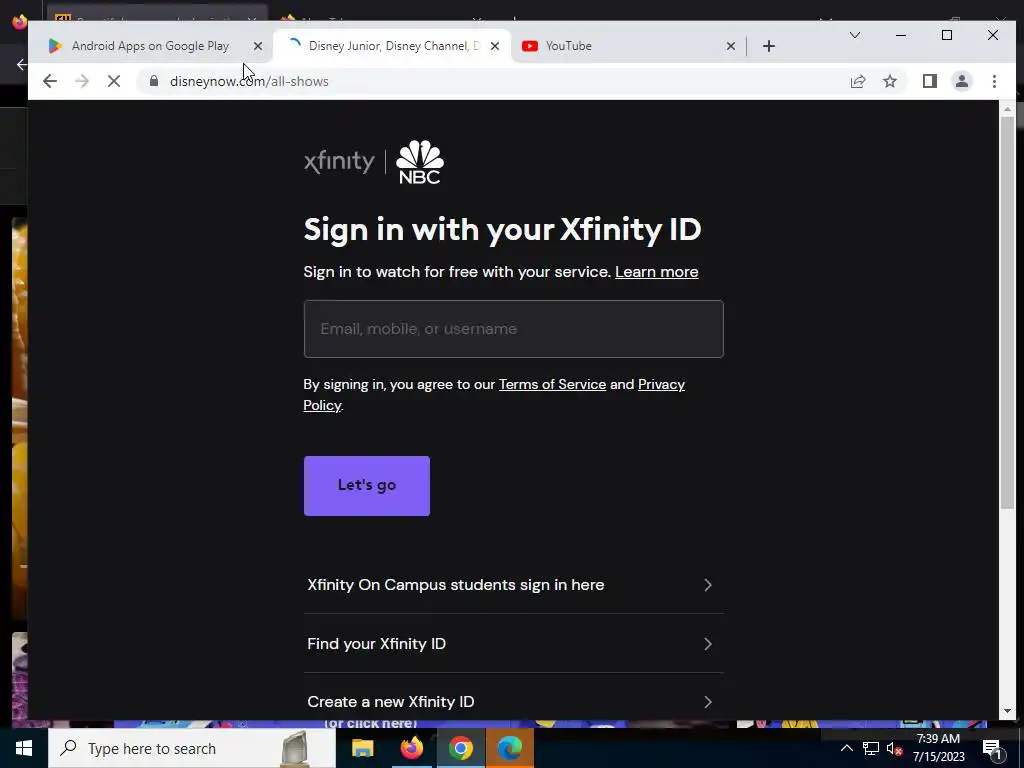Screen dimensions: 1024x768
Task: Open the Chrome side panel icon
Action: [929, 81]
